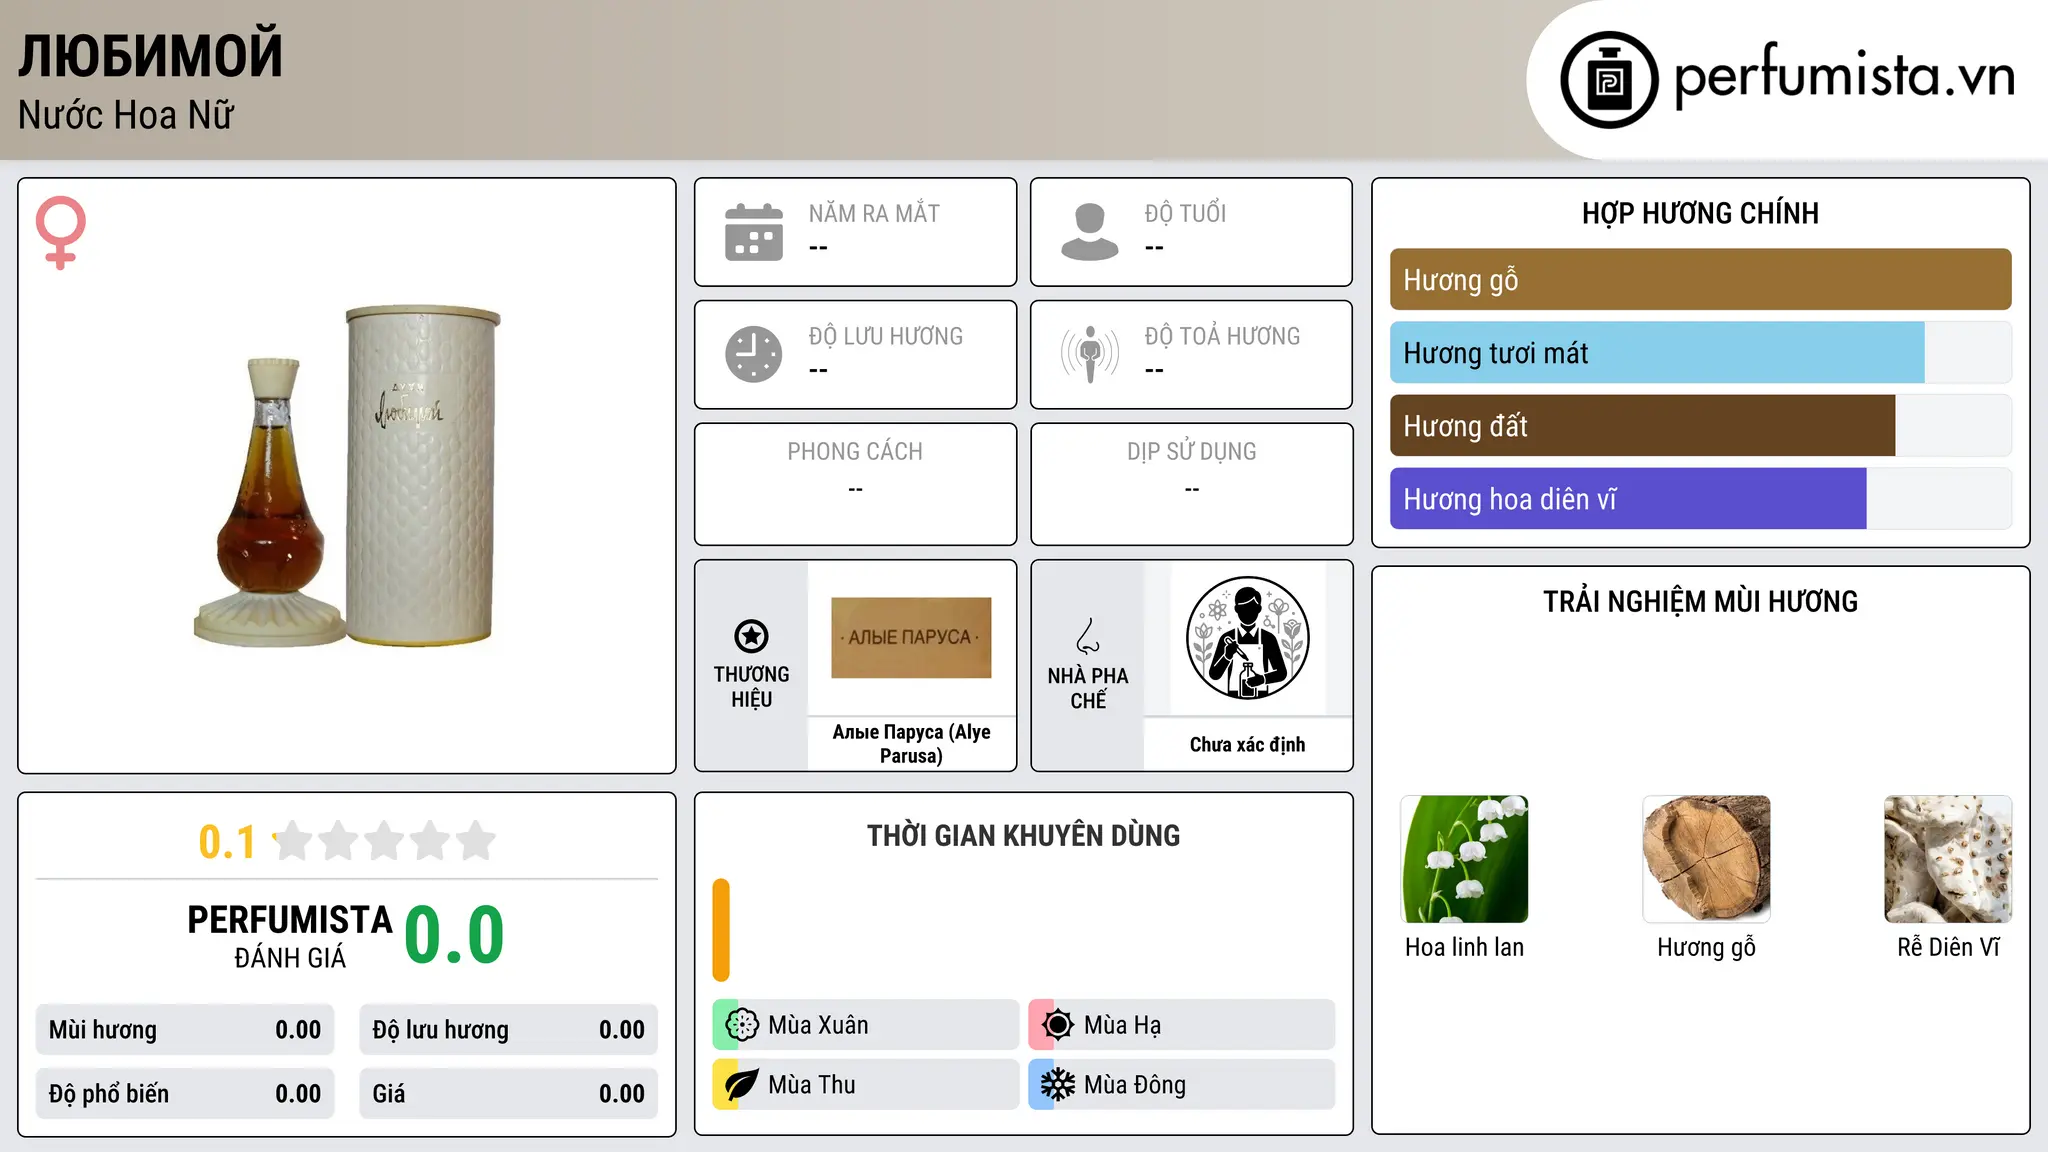Click the Trải nghiệm mùi hương heading
The image size is (2048, 1152).
pos(1700,601)
